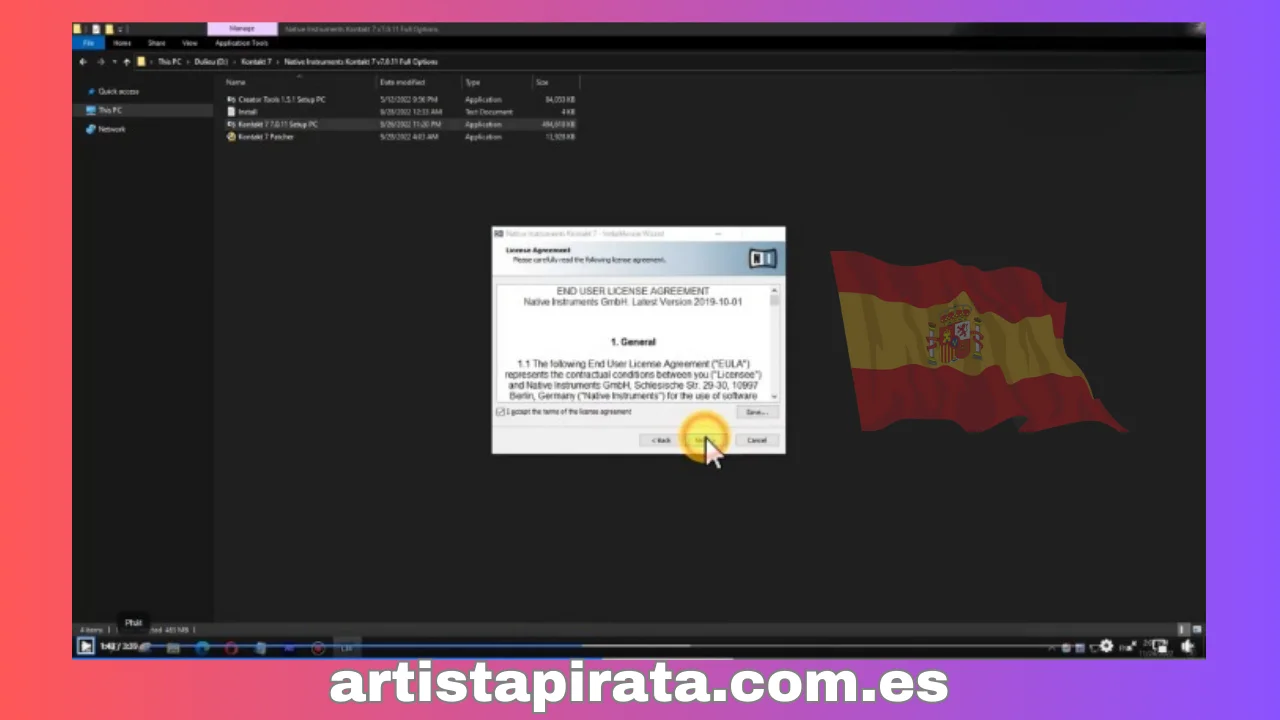1280x720 pixels.
Task: Click Kontakt 7 Patcher application icon
Action: coord(232,137)
